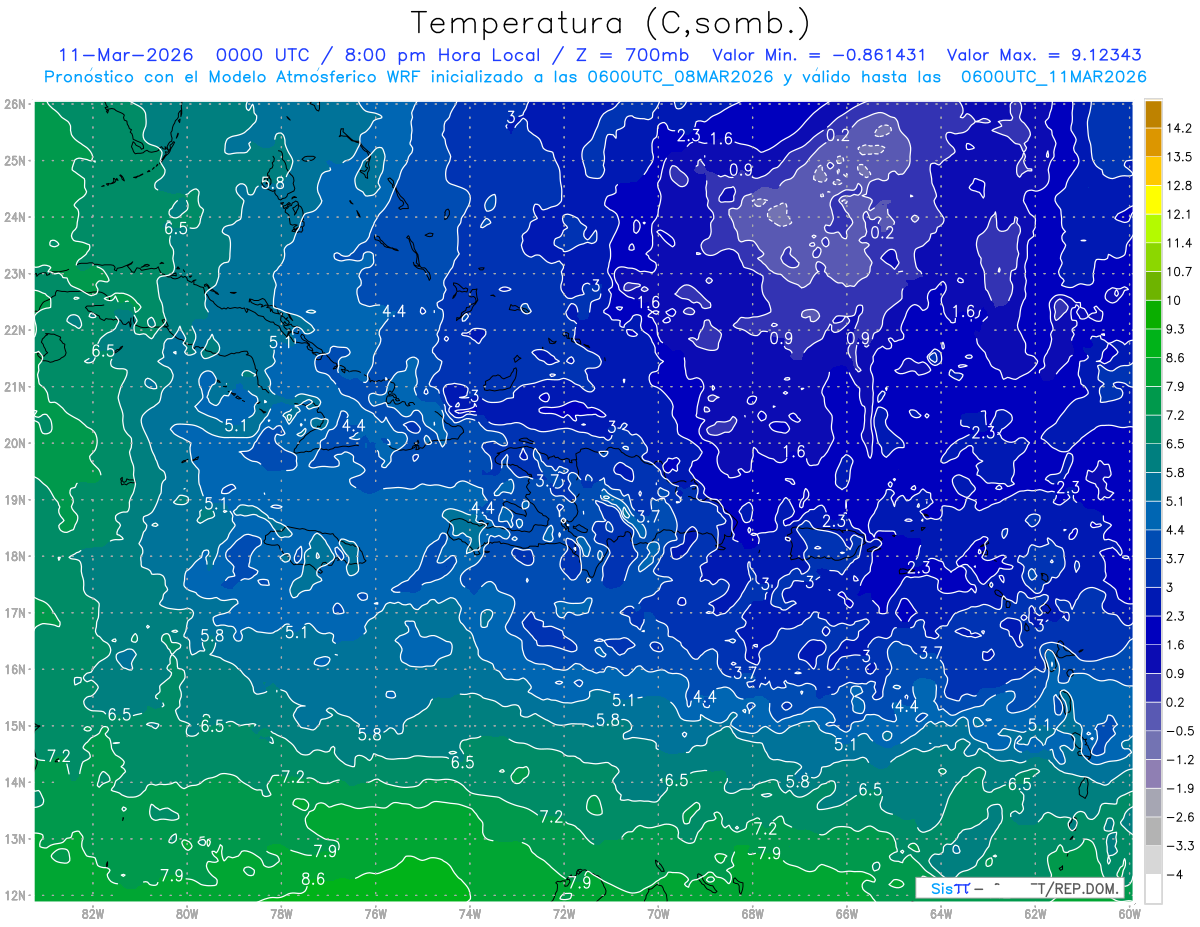
Task: Click the white legend swatch below -4
Action: coord(1153,887)
